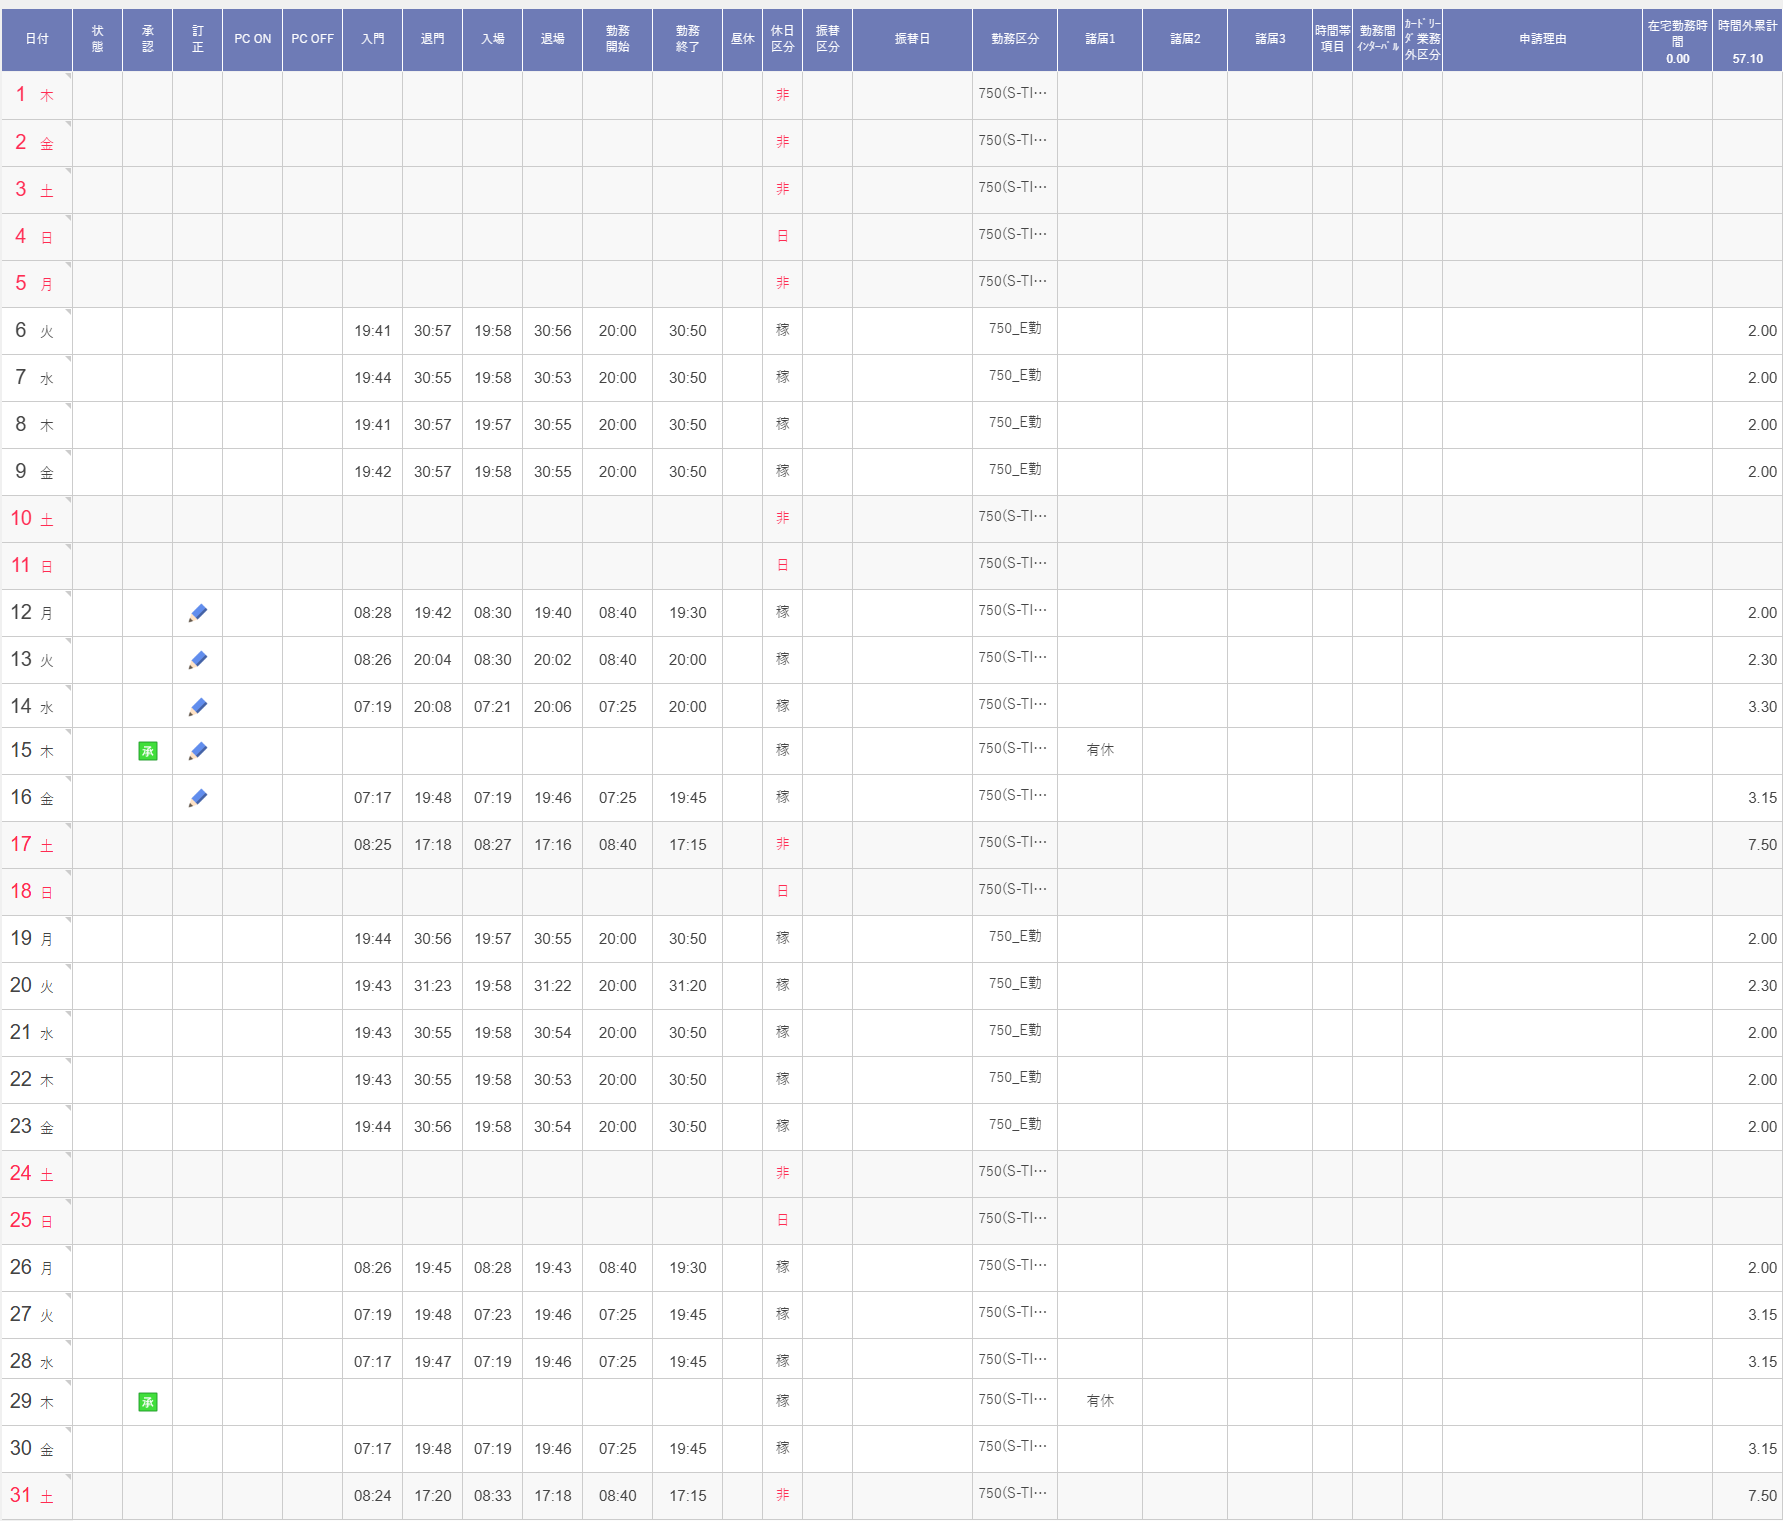Image resolution: width=1783 pixels, height=1521 pixels.
Task: Open the date link for day 17 (土)
Action: pyautogui.click(x=21, y=845)
